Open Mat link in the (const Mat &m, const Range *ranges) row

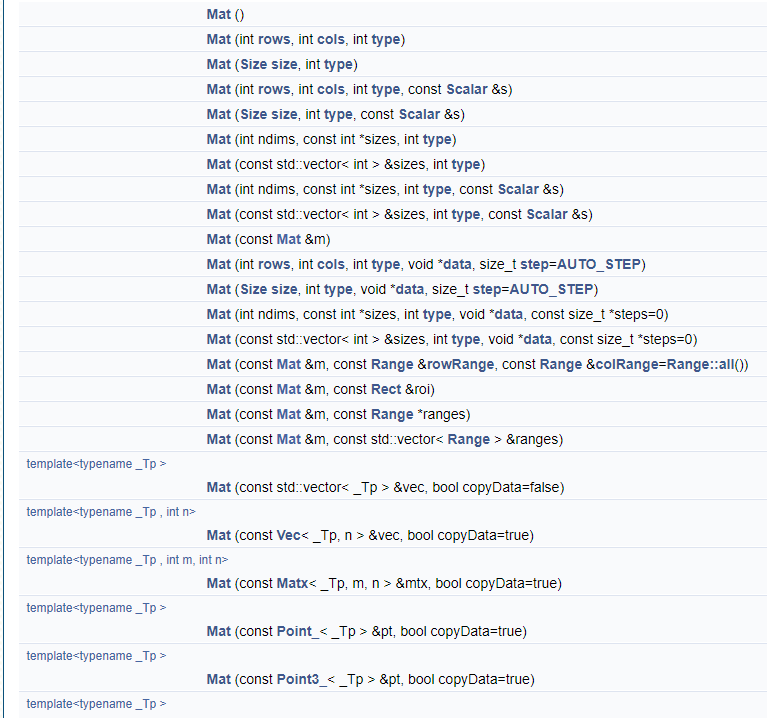click(218, 414)
